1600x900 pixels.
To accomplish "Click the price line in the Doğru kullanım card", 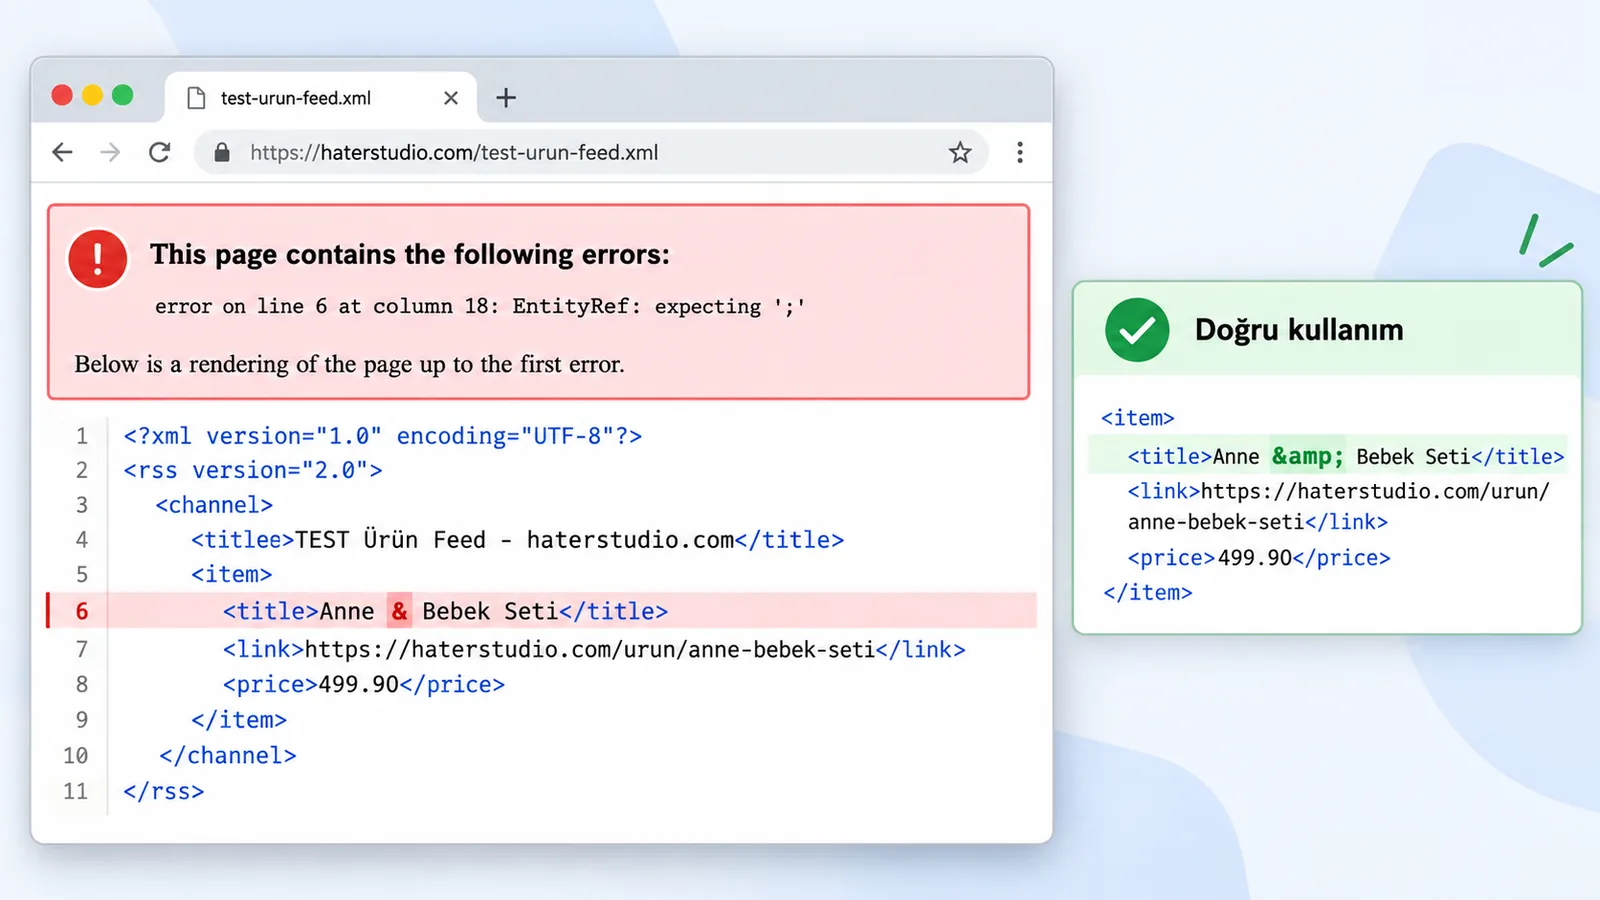I will 1259,558.
